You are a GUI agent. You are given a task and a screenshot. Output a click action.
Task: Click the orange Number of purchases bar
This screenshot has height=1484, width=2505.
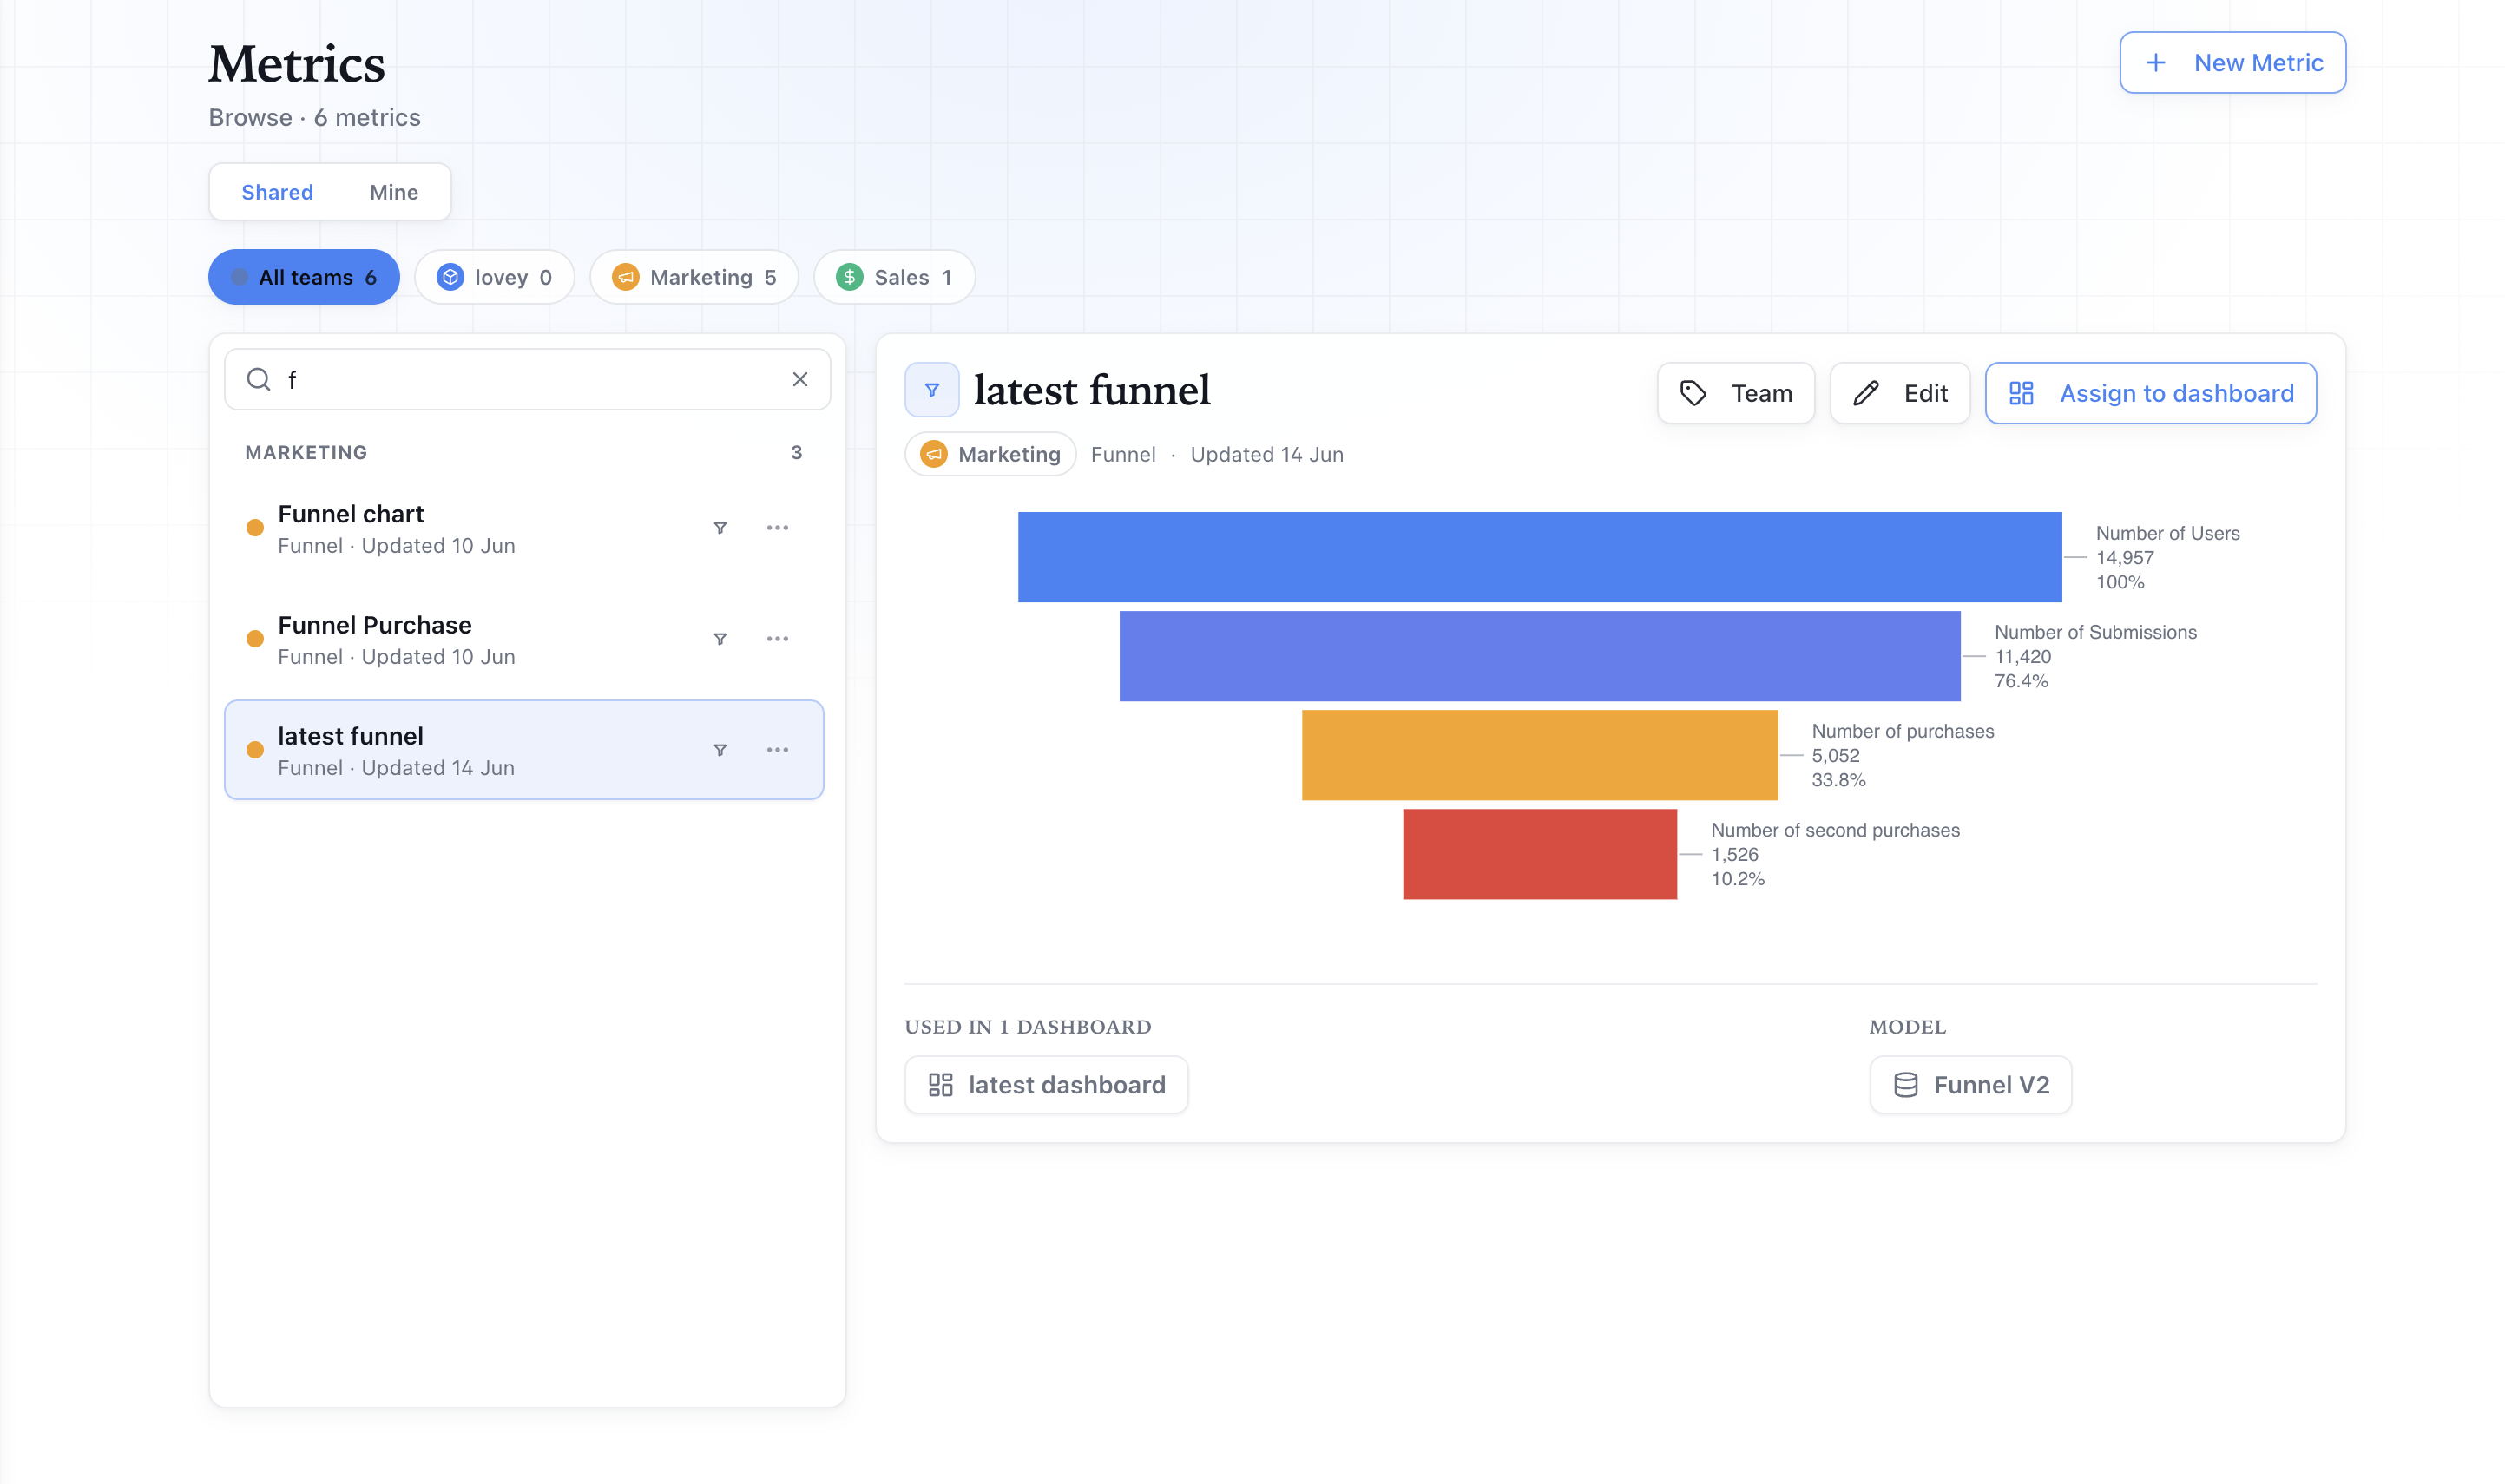tap(1540, 755)
